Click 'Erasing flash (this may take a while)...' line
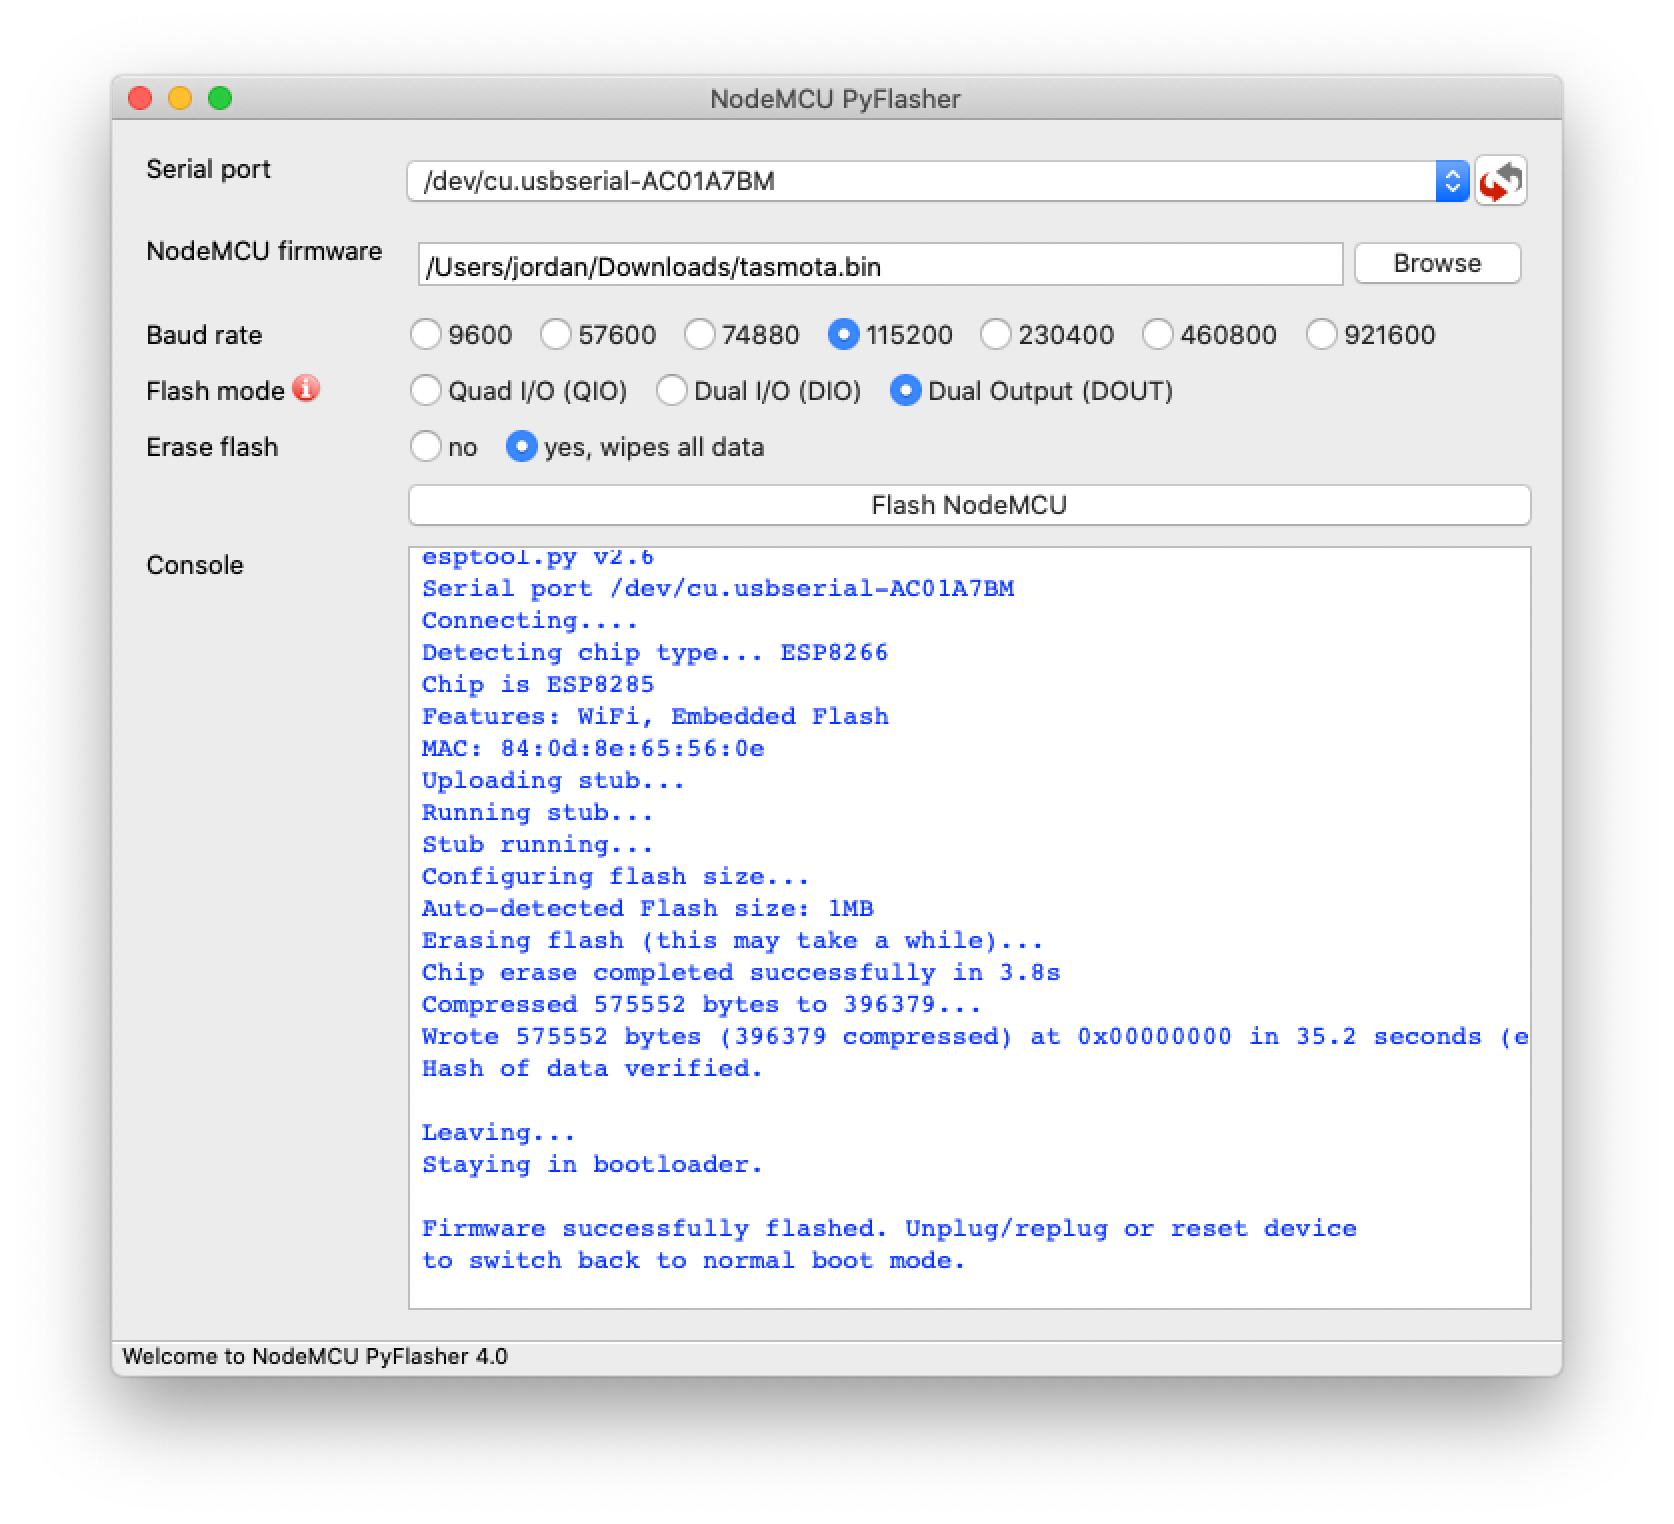Screen dimensions: 1674x1524 (732, 940)
